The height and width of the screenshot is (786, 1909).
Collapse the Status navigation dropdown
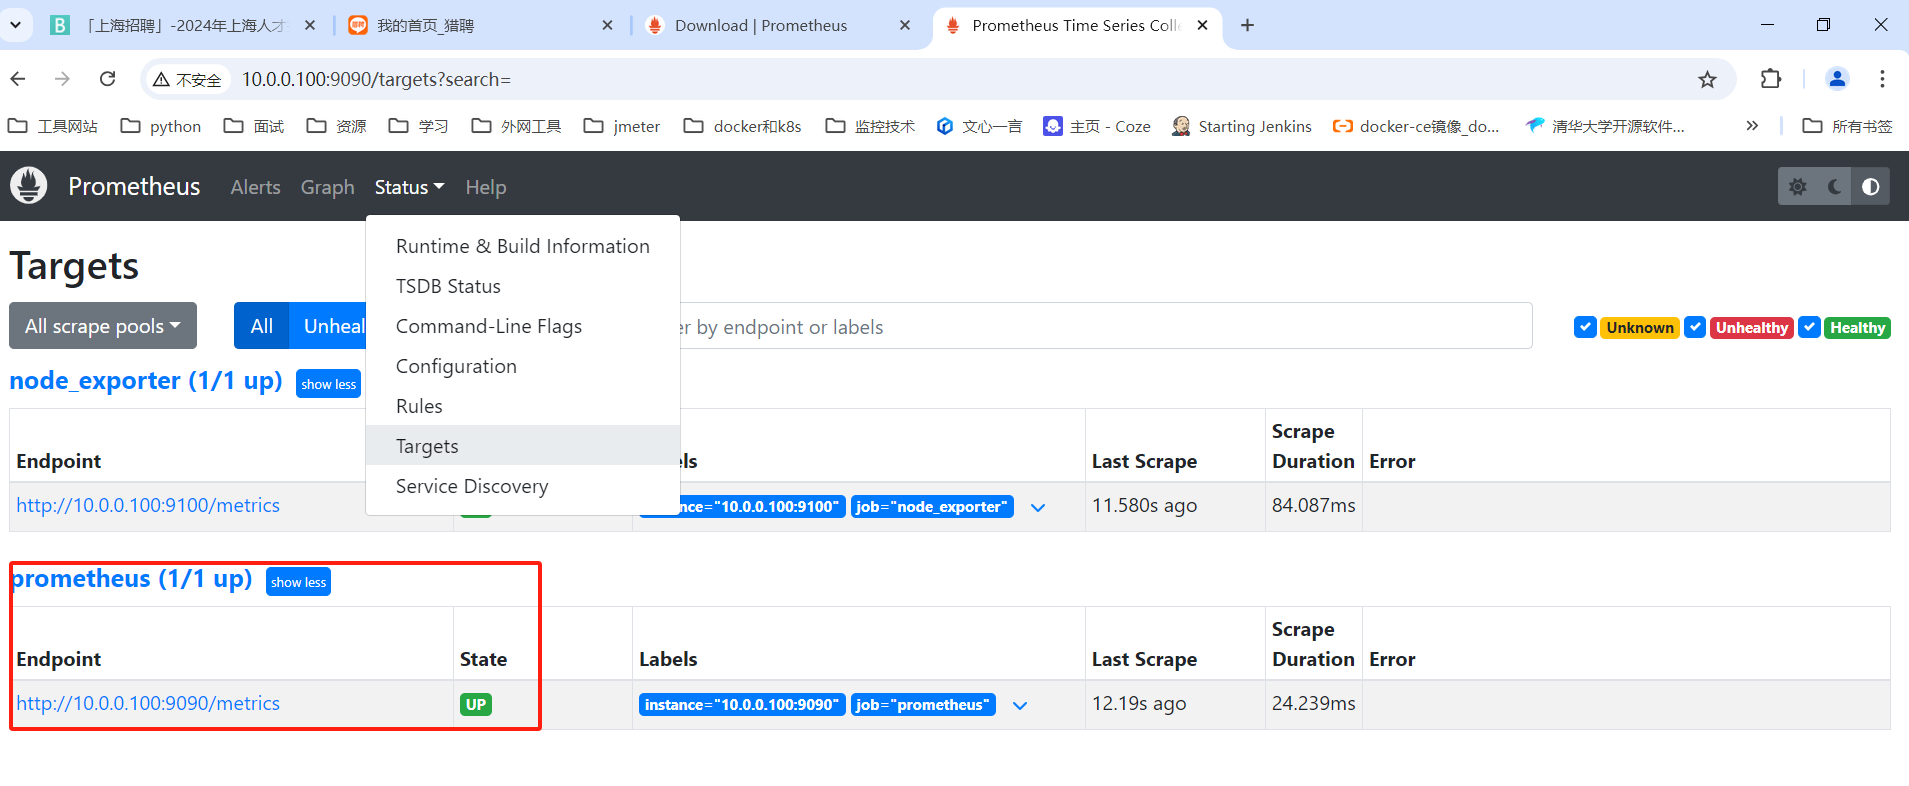pos(409,187)
